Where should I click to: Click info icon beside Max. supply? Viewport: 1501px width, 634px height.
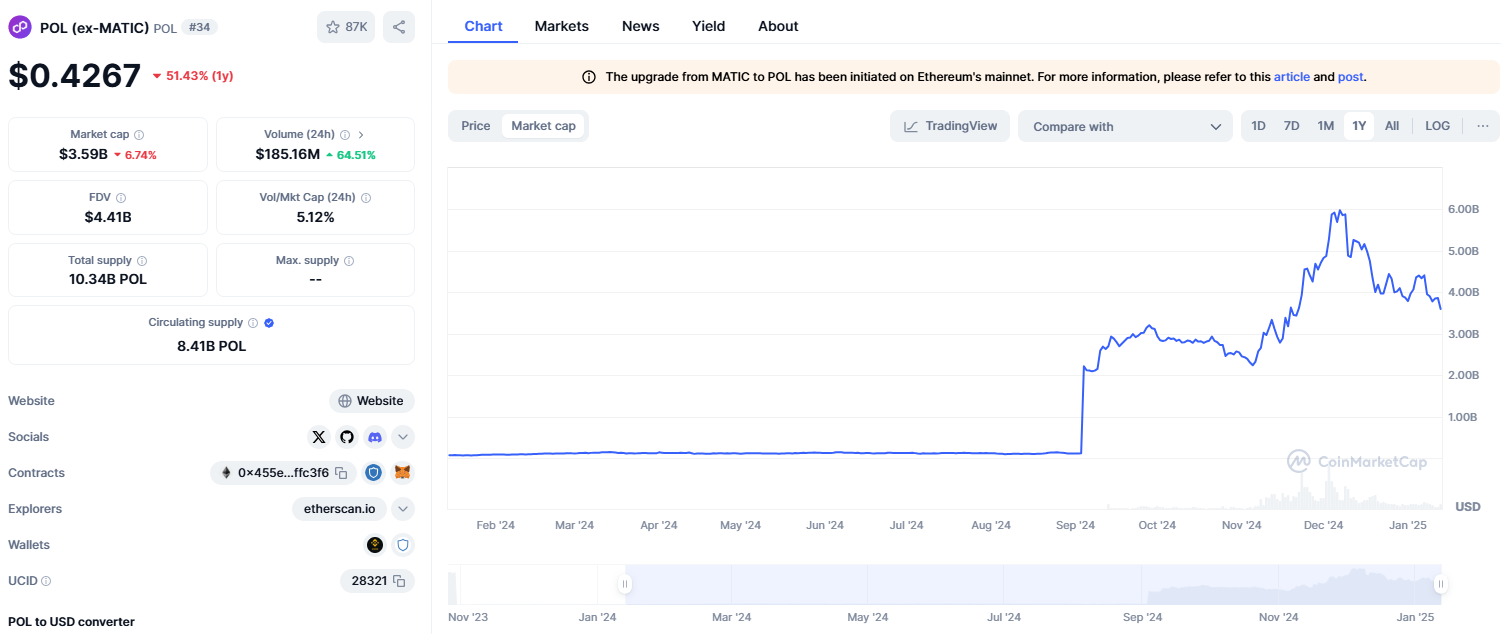(349, 261)
